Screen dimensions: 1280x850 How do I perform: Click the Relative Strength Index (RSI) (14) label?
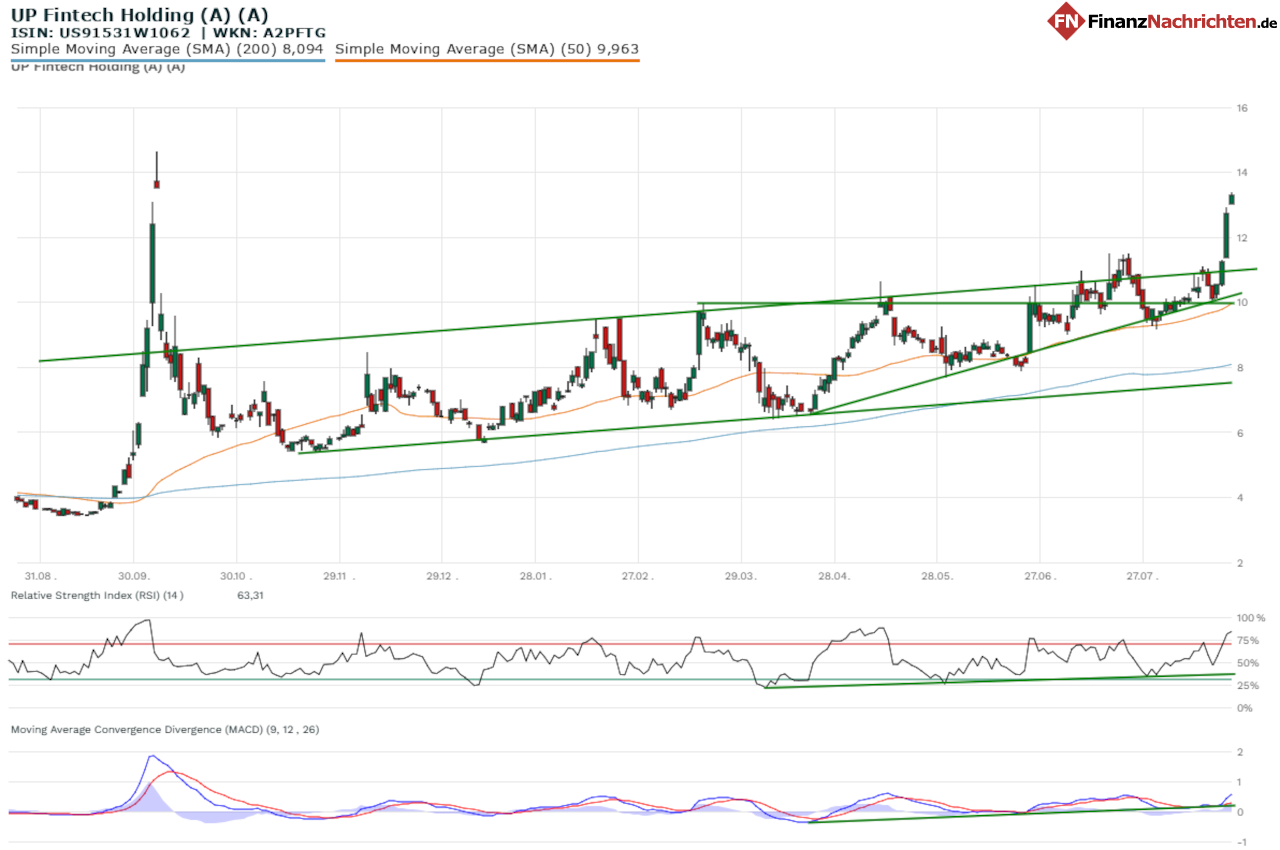pyautogui.click(x=97, y=596)
